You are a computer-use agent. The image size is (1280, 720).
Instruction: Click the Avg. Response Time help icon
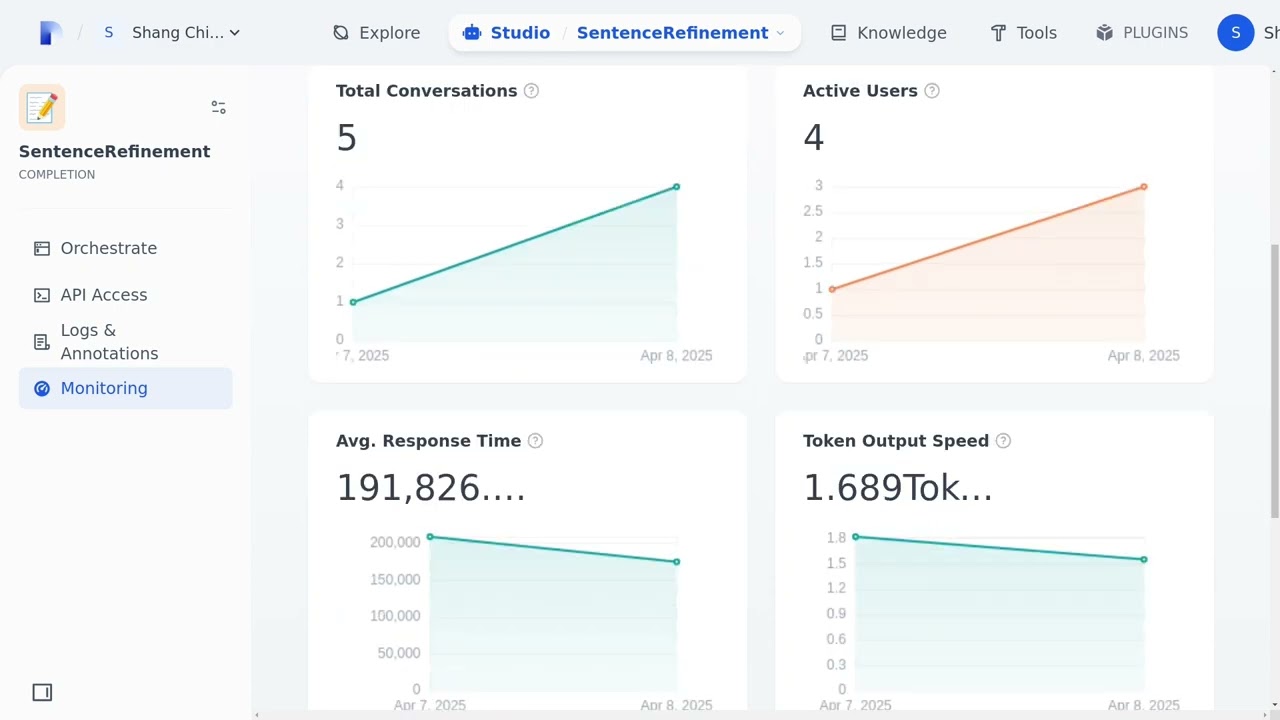point(535,441)
